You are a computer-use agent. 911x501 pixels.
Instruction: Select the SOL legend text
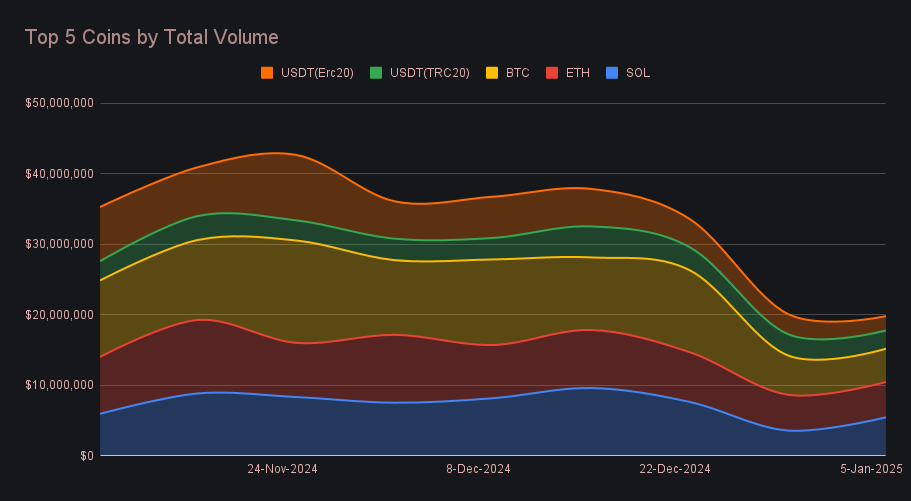tap(638, 73)
